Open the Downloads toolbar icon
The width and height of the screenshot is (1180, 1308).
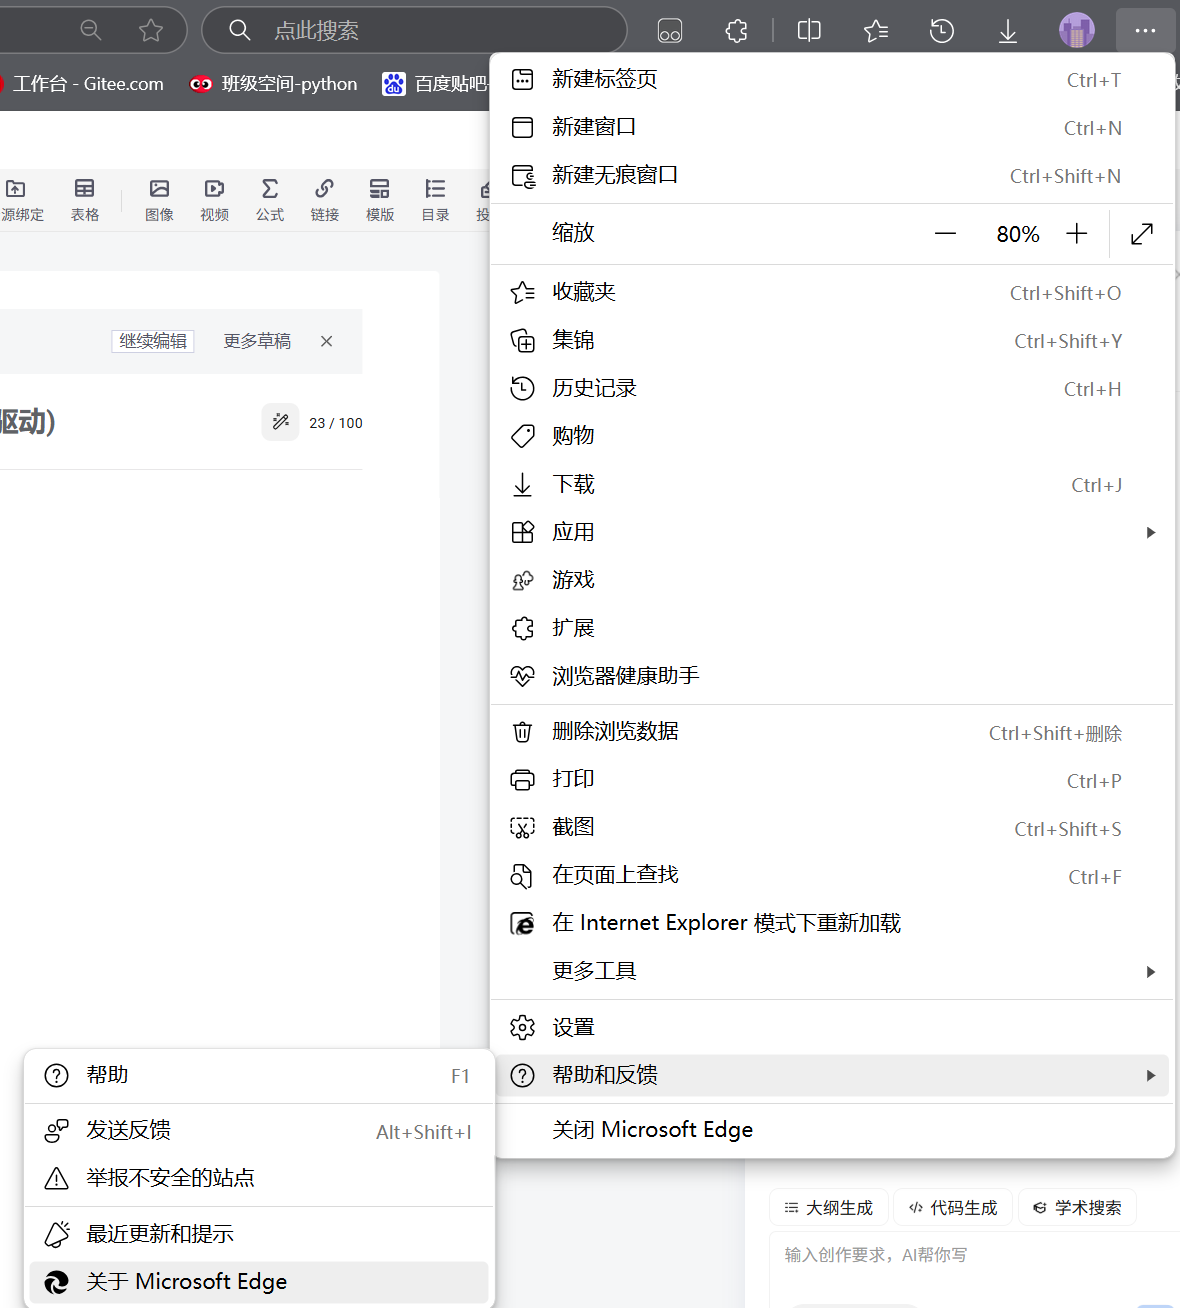coord(1008,31)
